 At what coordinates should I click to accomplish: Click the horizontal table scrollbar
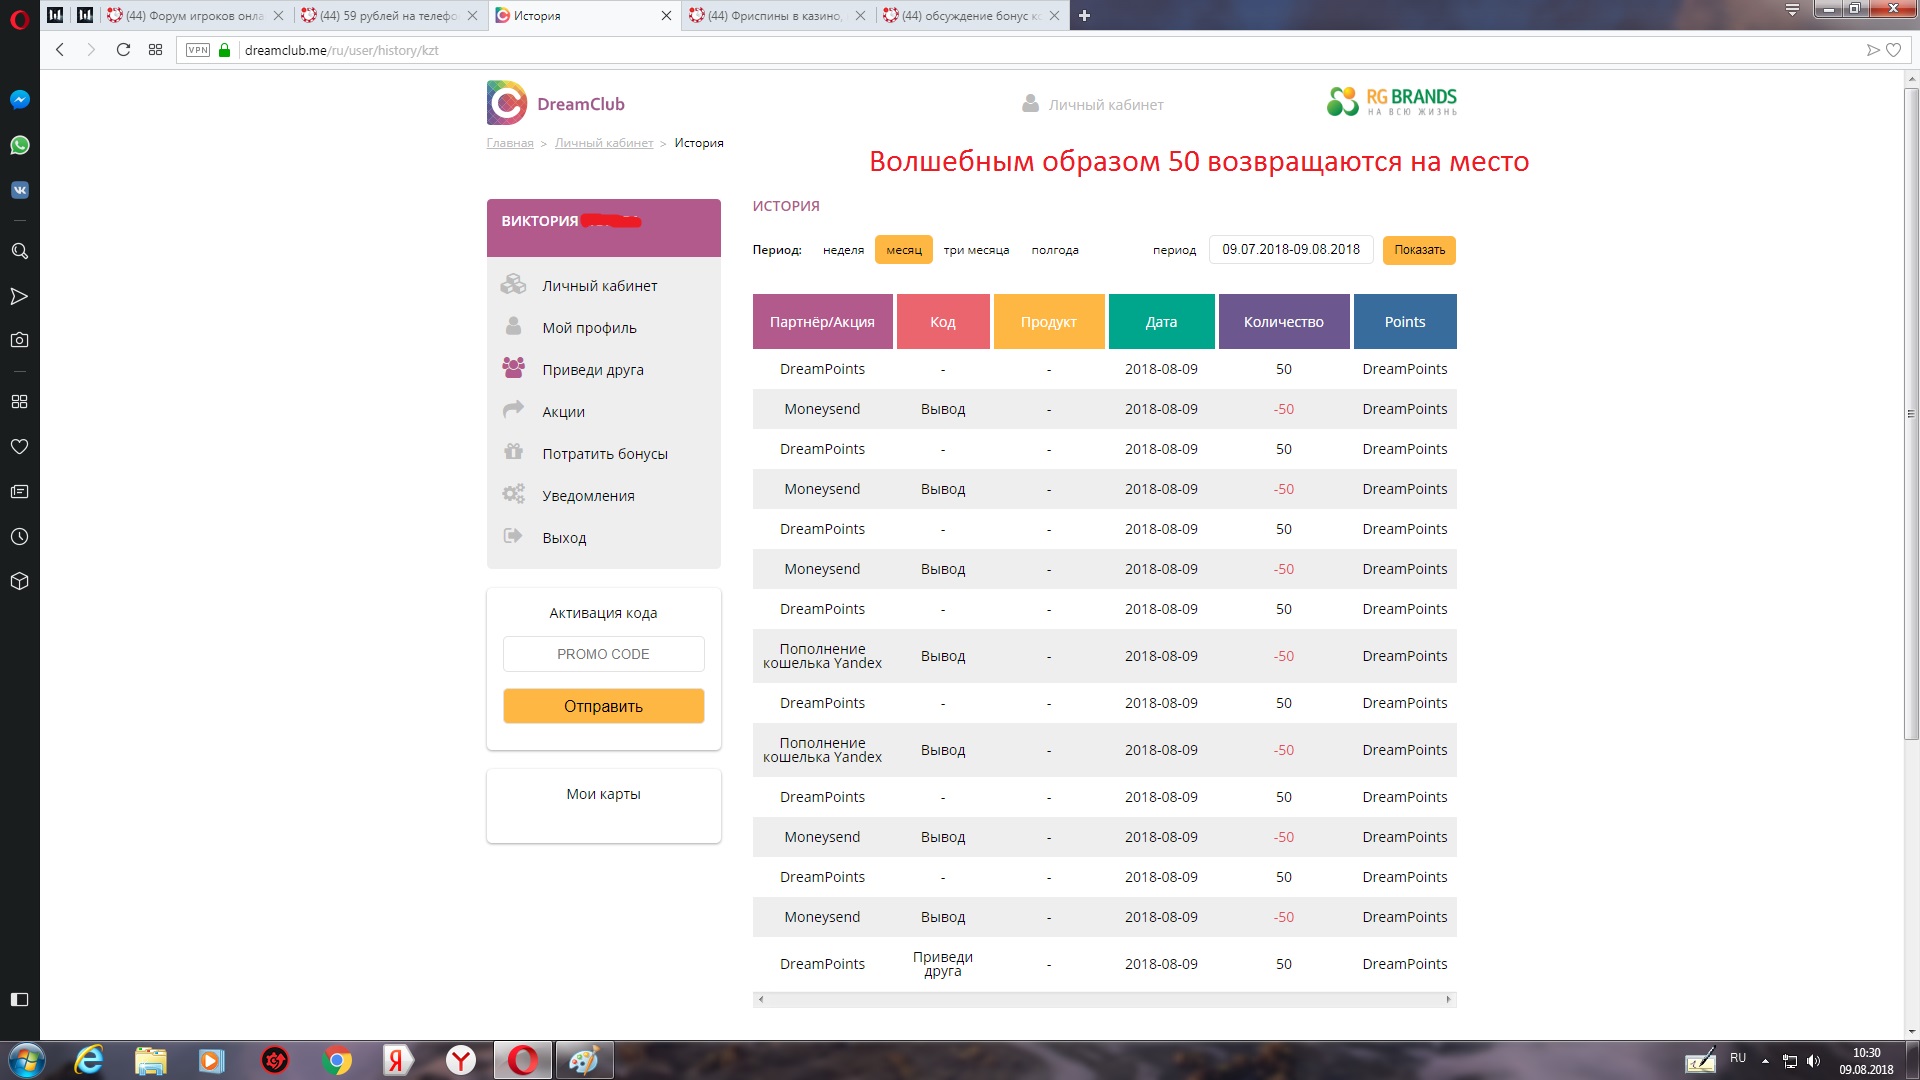(x=1104, y=999)
